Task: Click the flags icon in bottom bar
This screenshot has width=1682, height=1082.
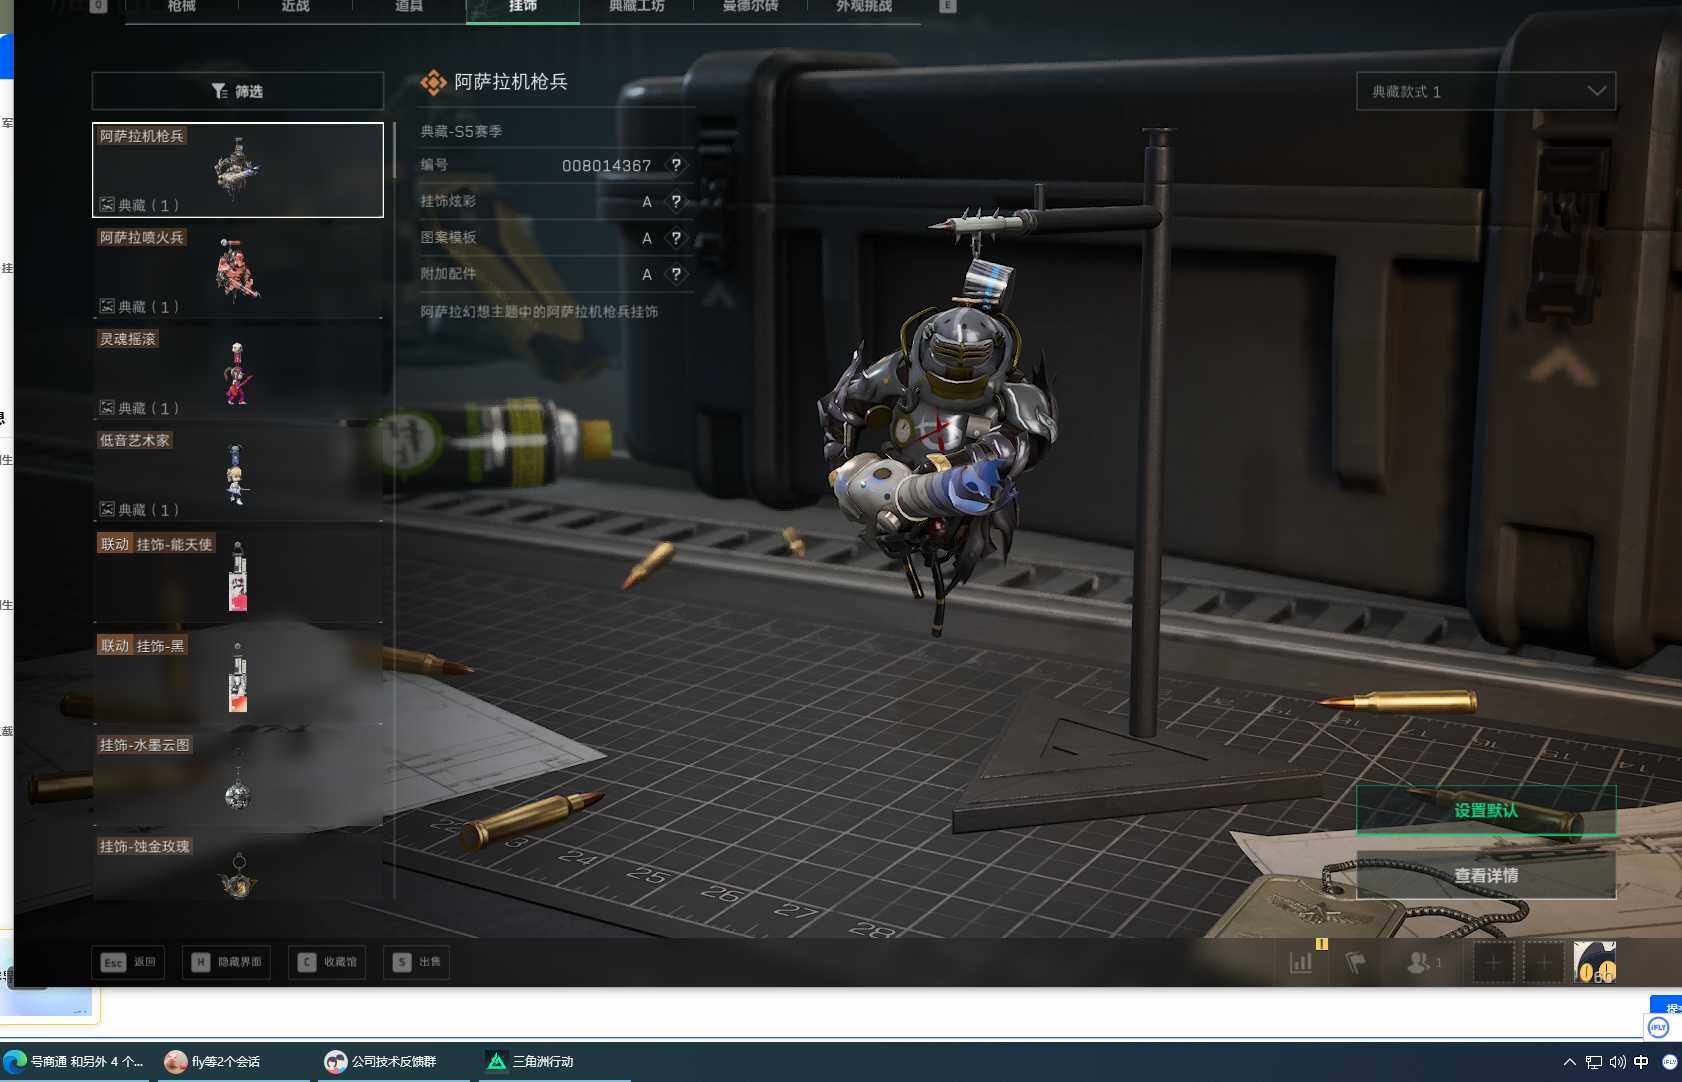Action: (x=1356, y=962)
